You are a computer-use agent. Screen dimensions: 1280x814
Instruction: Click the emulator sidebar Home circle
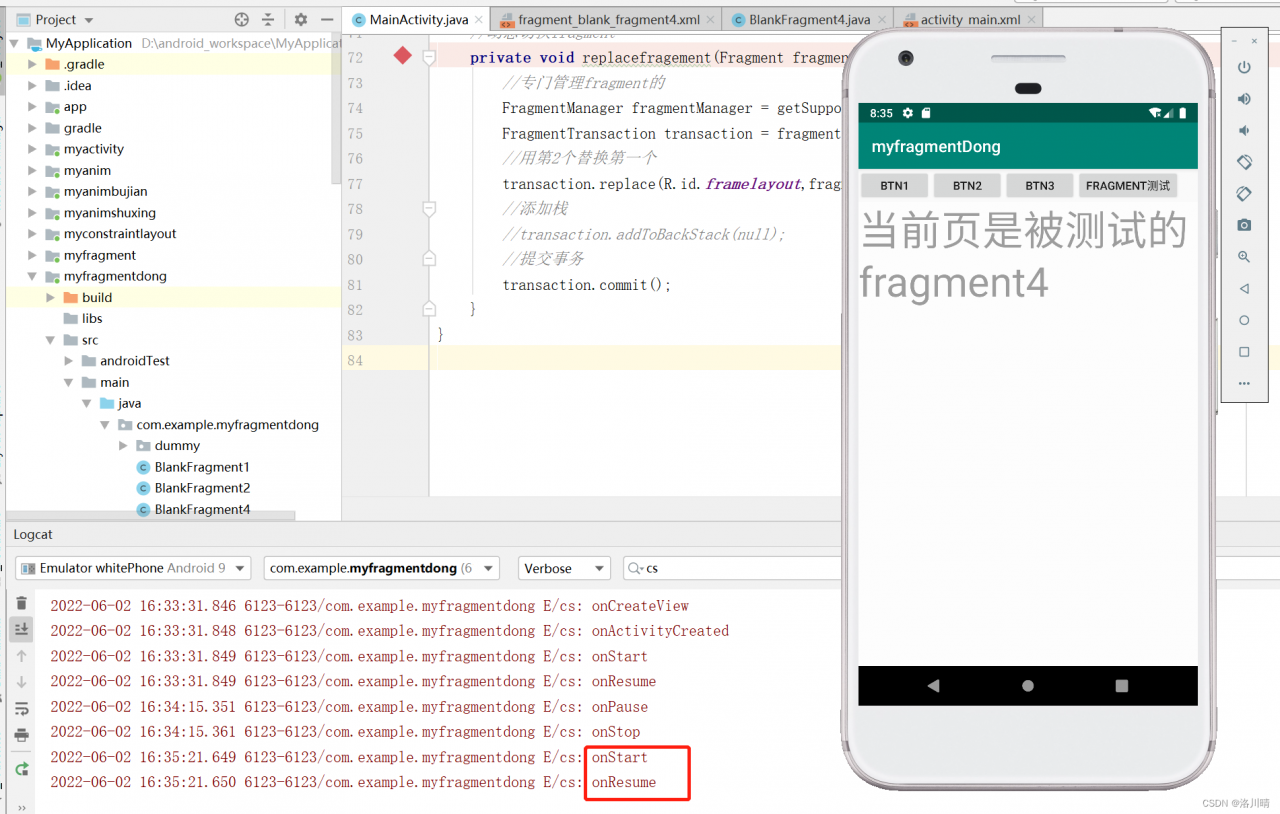coord(1244,320)
